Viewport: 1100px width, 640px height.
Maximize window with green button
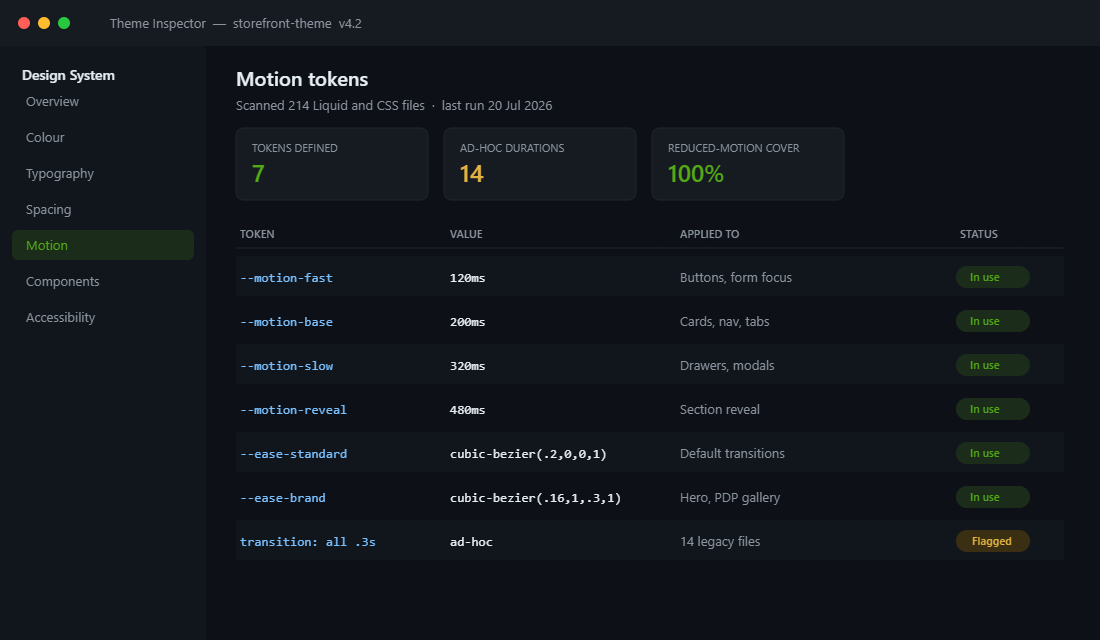[64, 23]
